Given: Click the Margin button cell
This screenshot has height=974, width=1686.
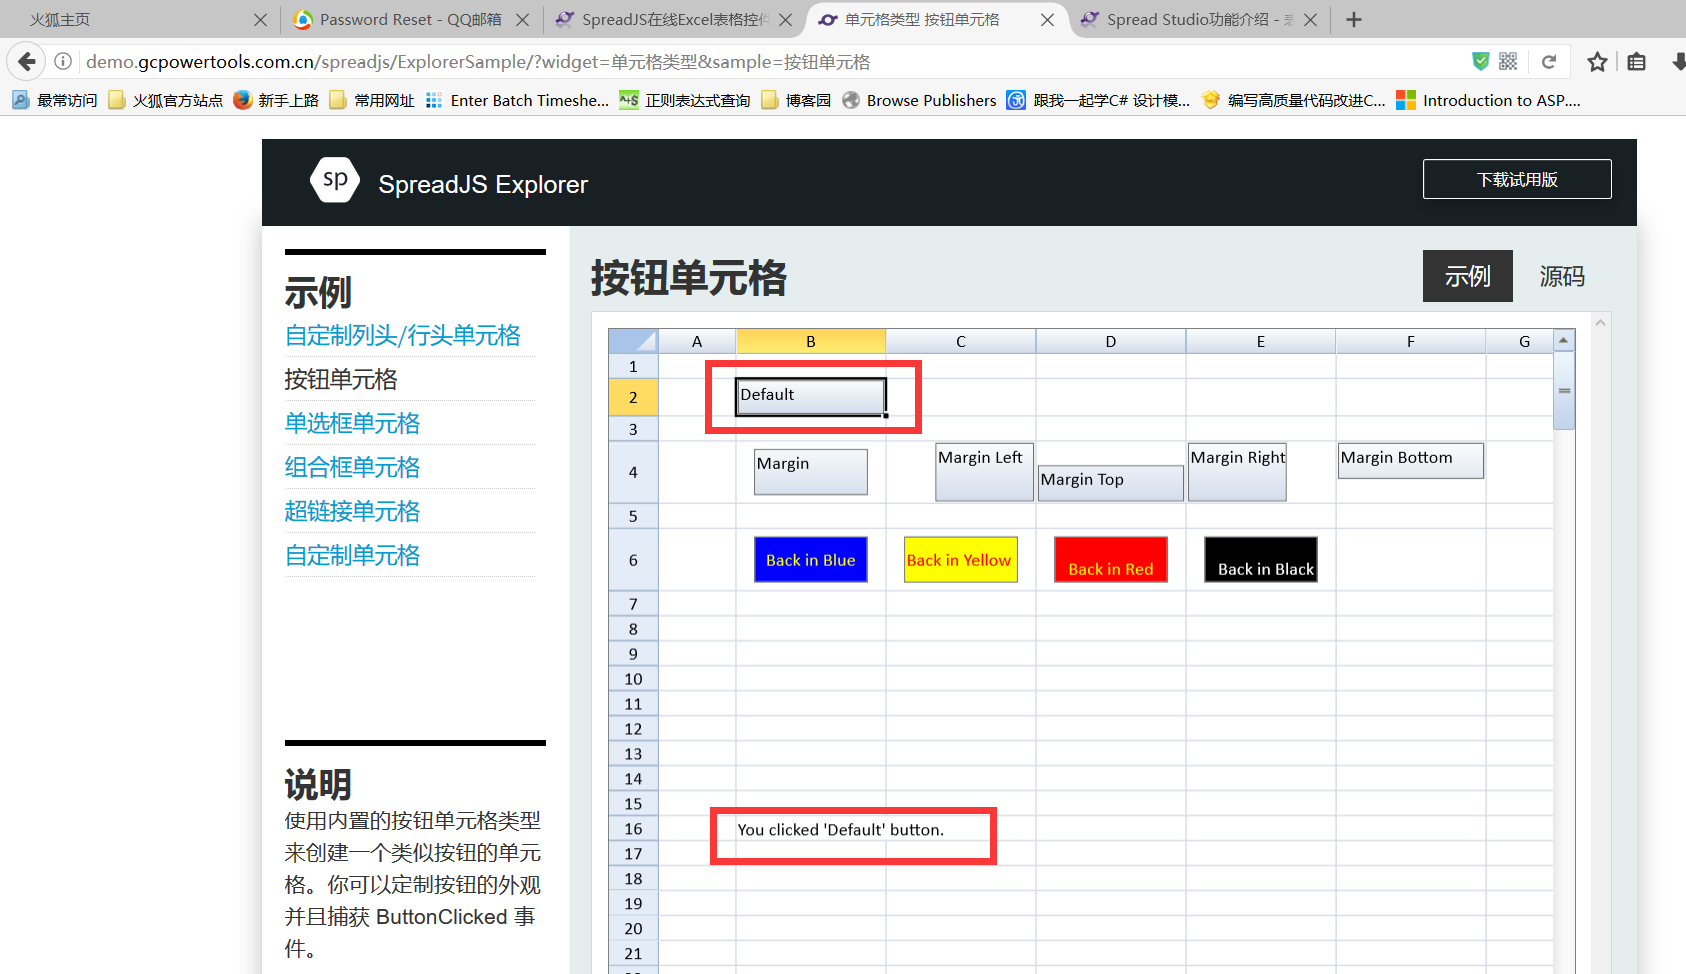Looking at the screenshot, I should coord(811,472).
